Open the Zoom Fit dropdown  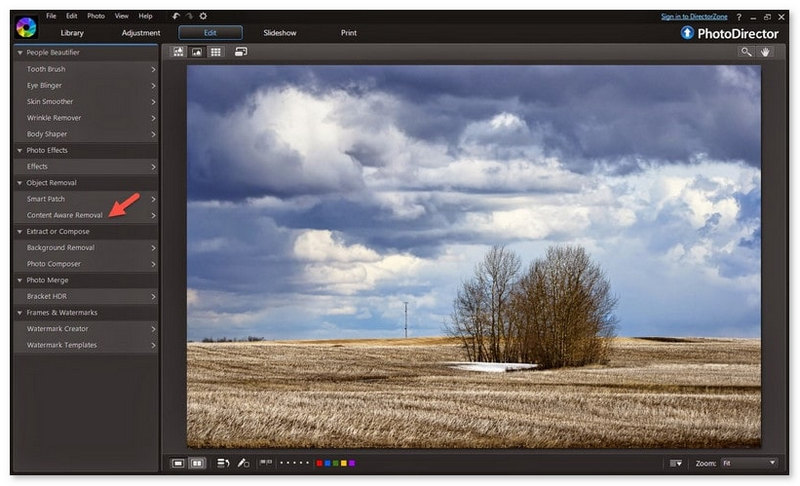pos(749,463)
